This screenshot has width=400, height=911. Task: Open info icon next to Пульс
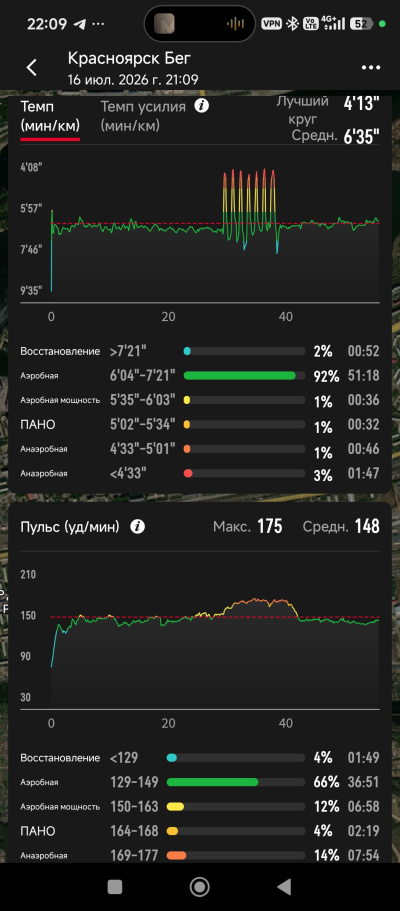click(137, 527)
